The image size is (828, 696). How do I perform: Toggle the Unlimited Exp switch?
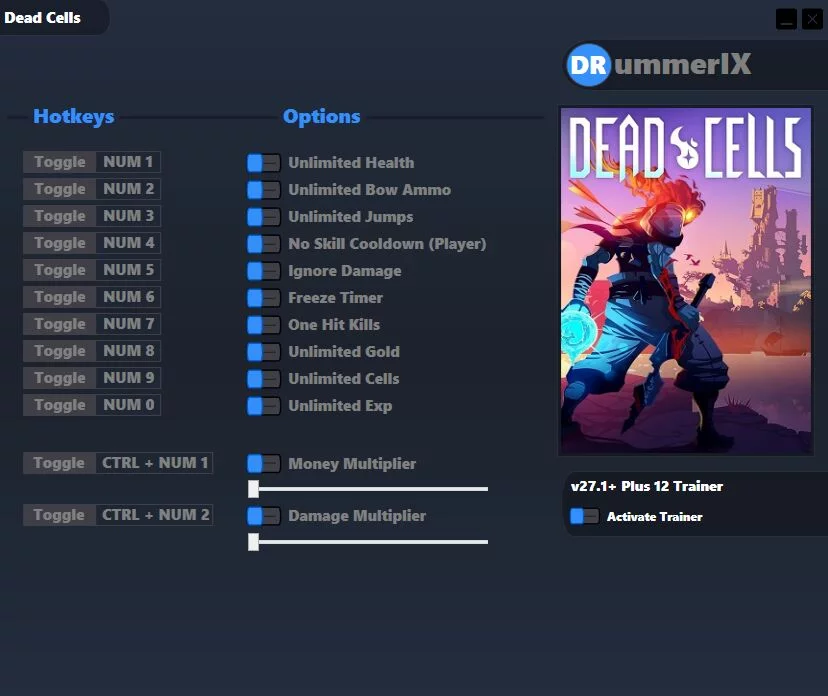(264, 406)
